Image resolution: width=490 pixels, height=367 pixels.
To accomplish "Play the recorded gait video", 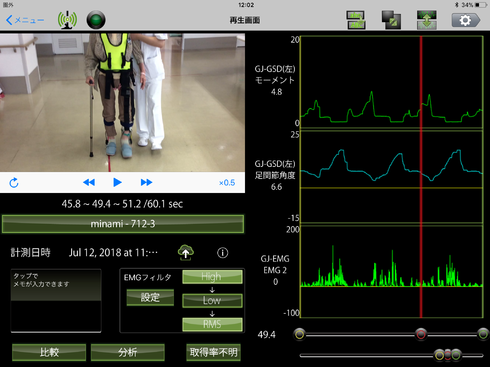I will (x=117, y=182).
